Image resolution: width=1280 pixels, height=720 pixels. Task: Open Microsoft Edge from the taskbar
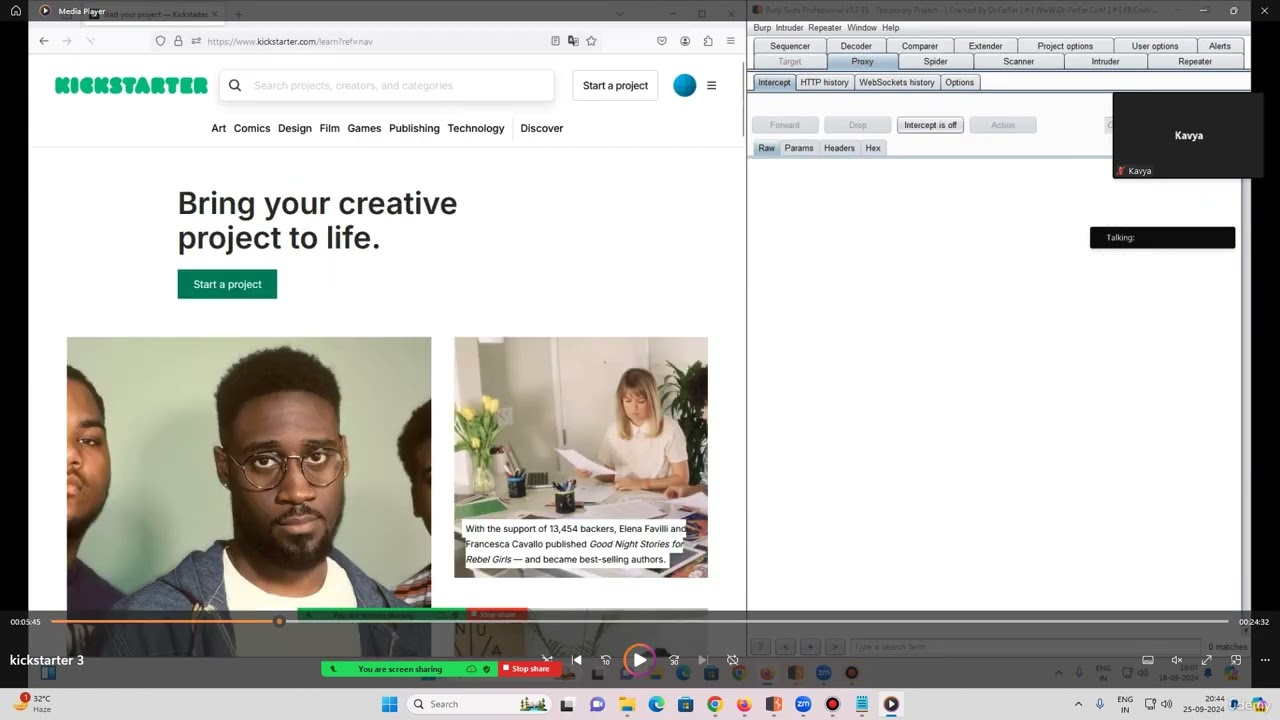tap(656, 704)
